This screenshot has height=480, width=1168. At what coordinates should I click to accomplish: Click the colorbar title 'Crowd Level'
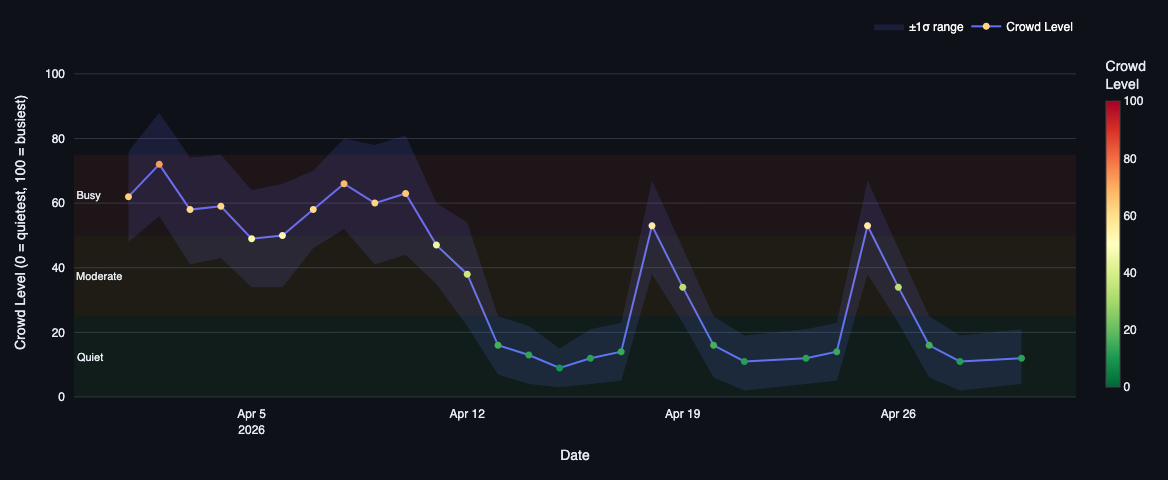1126,75
